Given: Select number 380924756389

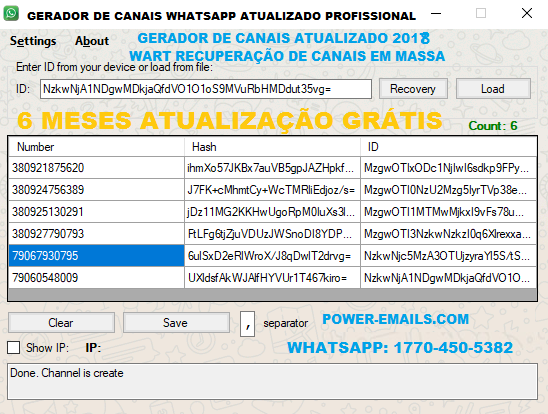Looking at the screenshot, I should [x=96, y=190].
